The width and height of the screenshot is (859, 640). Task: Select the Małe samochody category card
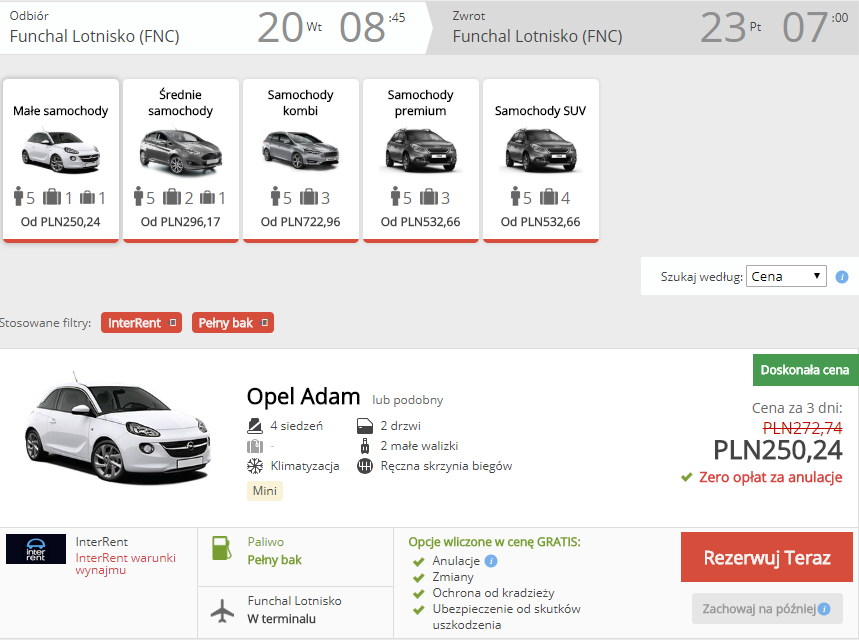61,160
